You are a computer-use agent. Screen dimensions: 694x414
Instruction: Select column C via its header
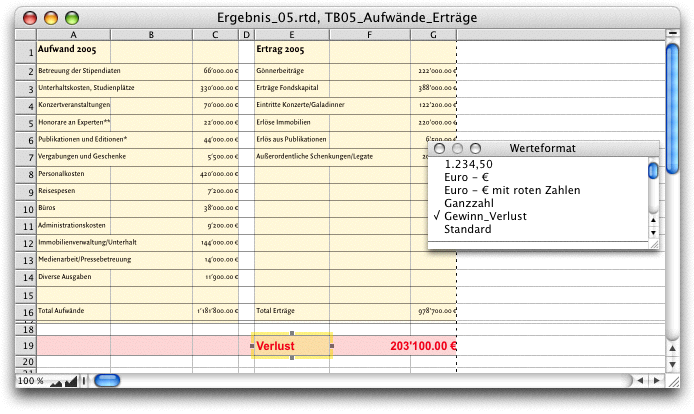click(x=215, y=35)
